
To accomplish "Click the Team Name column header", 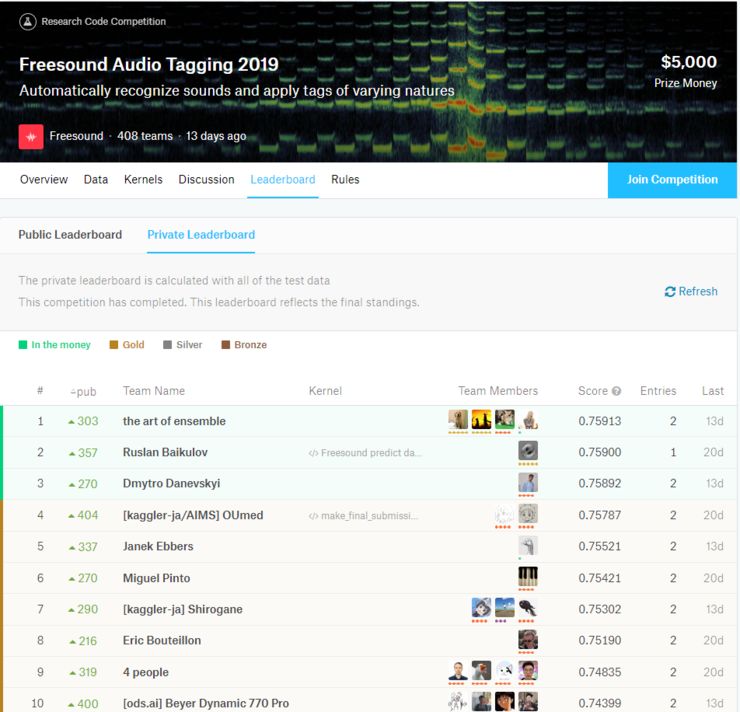I will click(x=154, y=391).
